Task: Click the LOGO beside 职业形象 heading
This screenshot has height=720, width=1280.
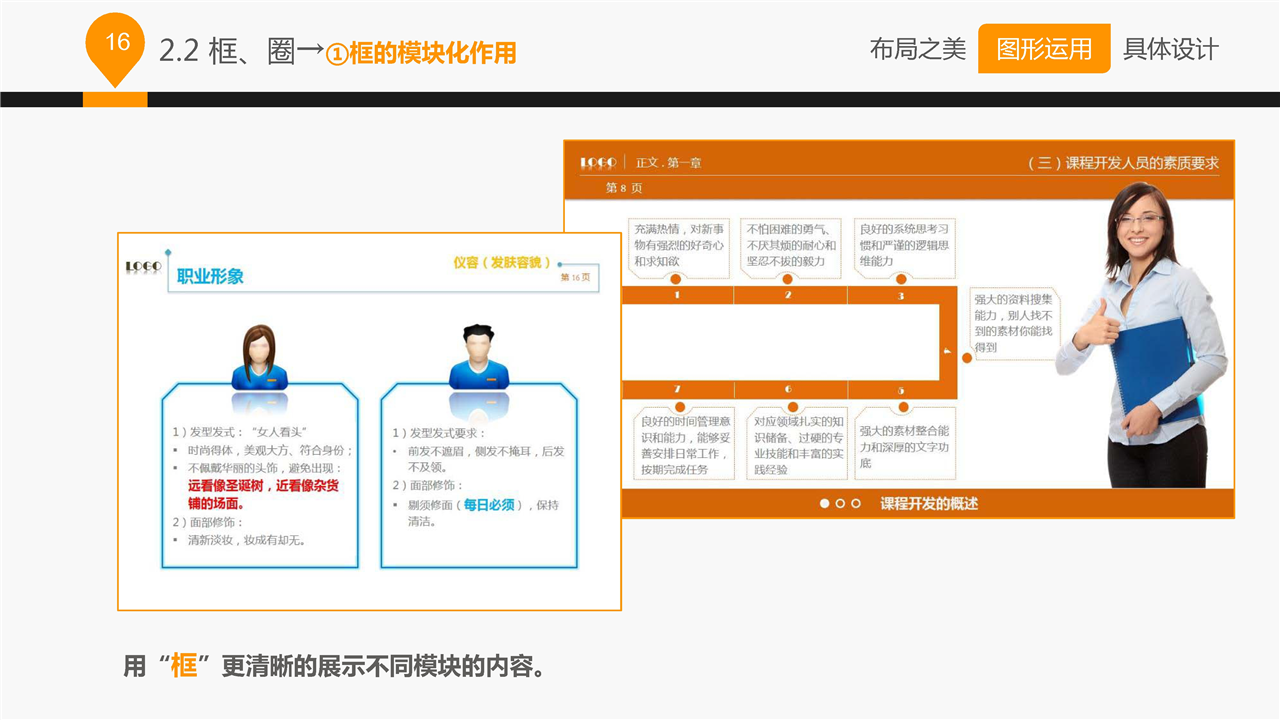Action: (x=143, y=267)
